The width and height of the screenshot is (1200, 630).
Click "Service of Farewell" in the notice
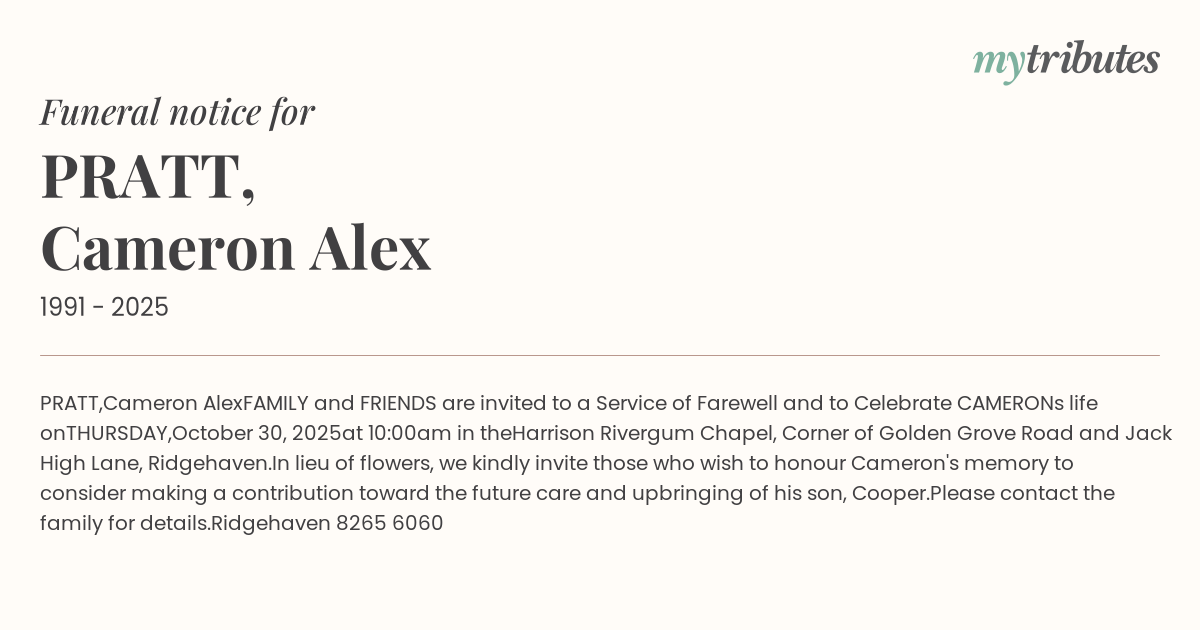click(x=686, y=403)
